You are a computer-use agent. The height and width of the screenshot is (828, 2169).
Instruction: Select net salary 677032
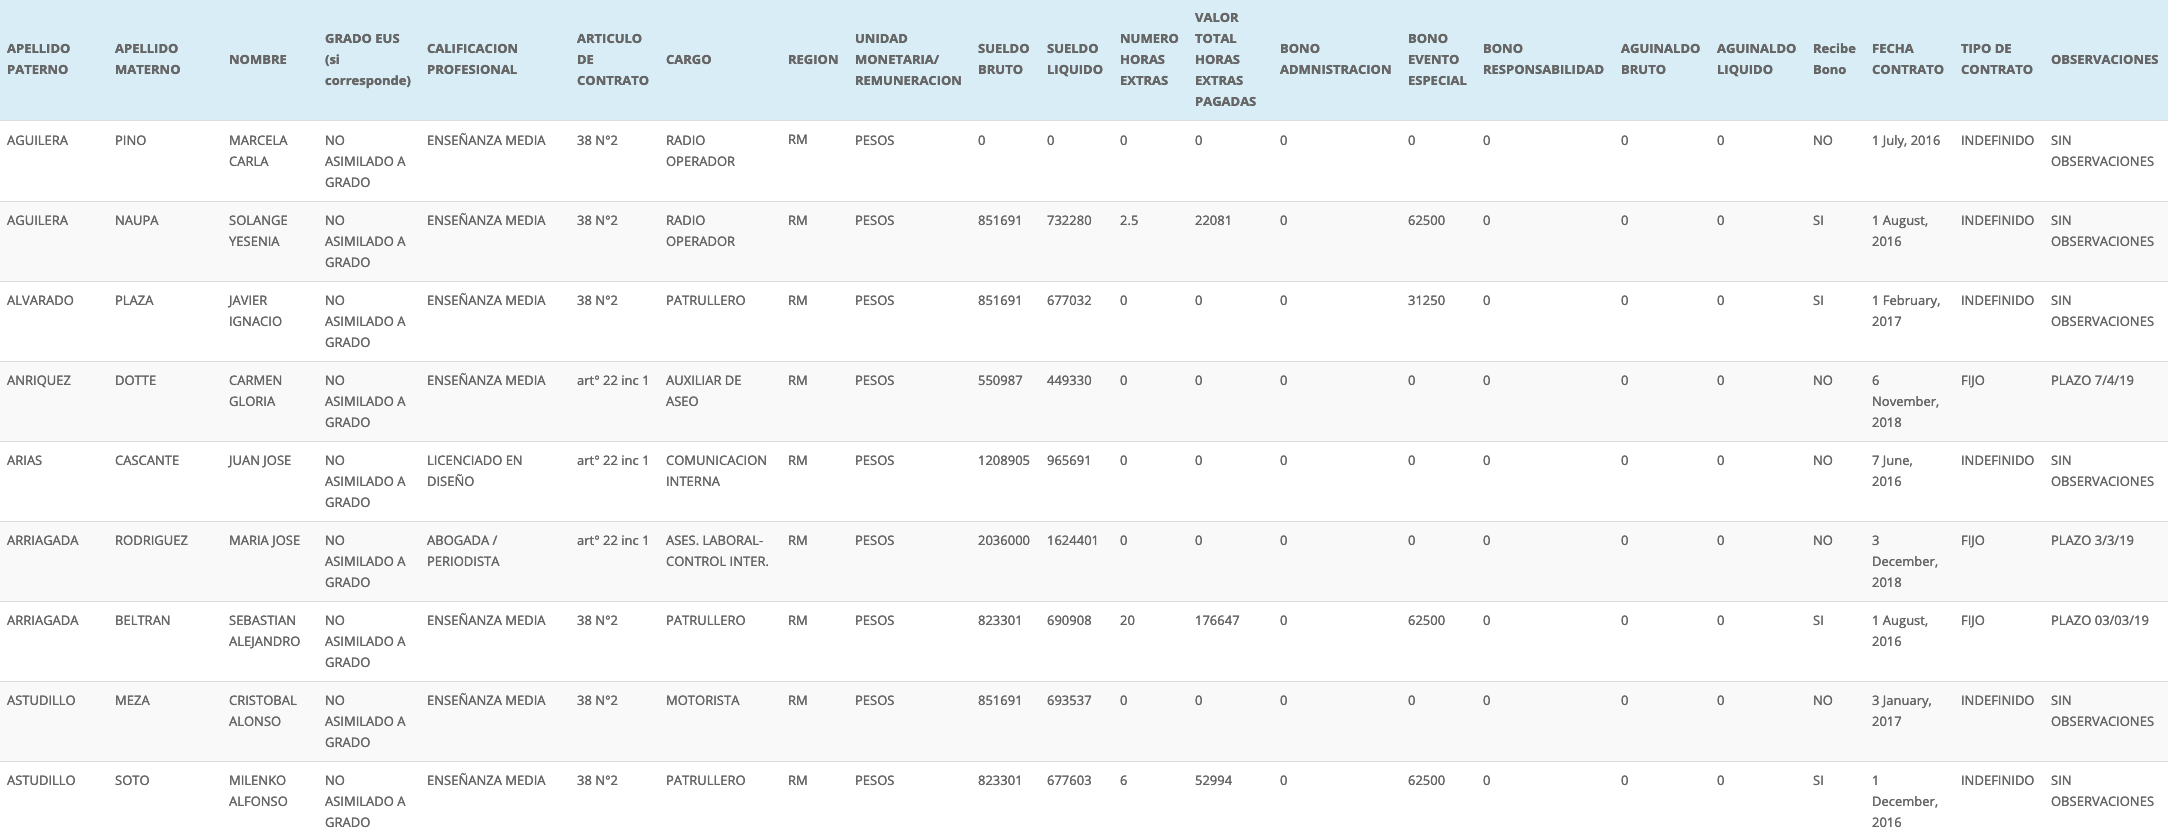point(1069,300)
